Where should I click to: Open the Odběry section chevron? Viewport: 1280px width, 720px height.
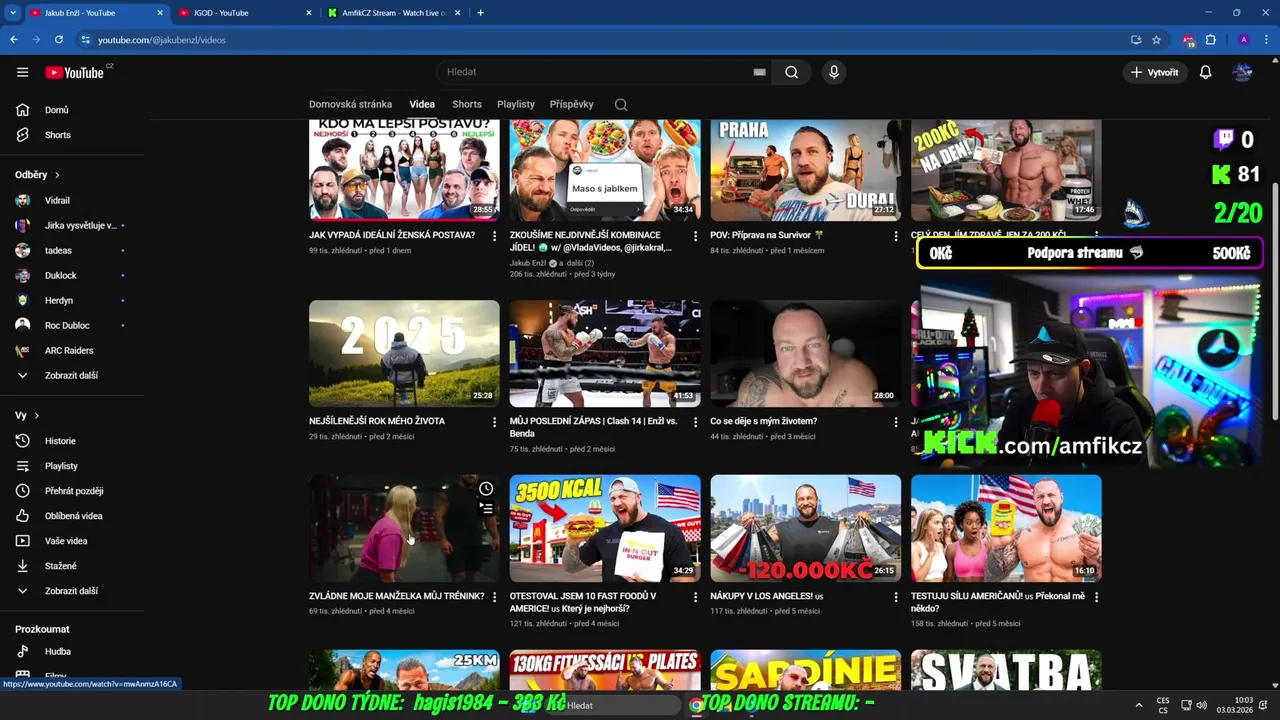pyautogui.click(x=57, y=175)
